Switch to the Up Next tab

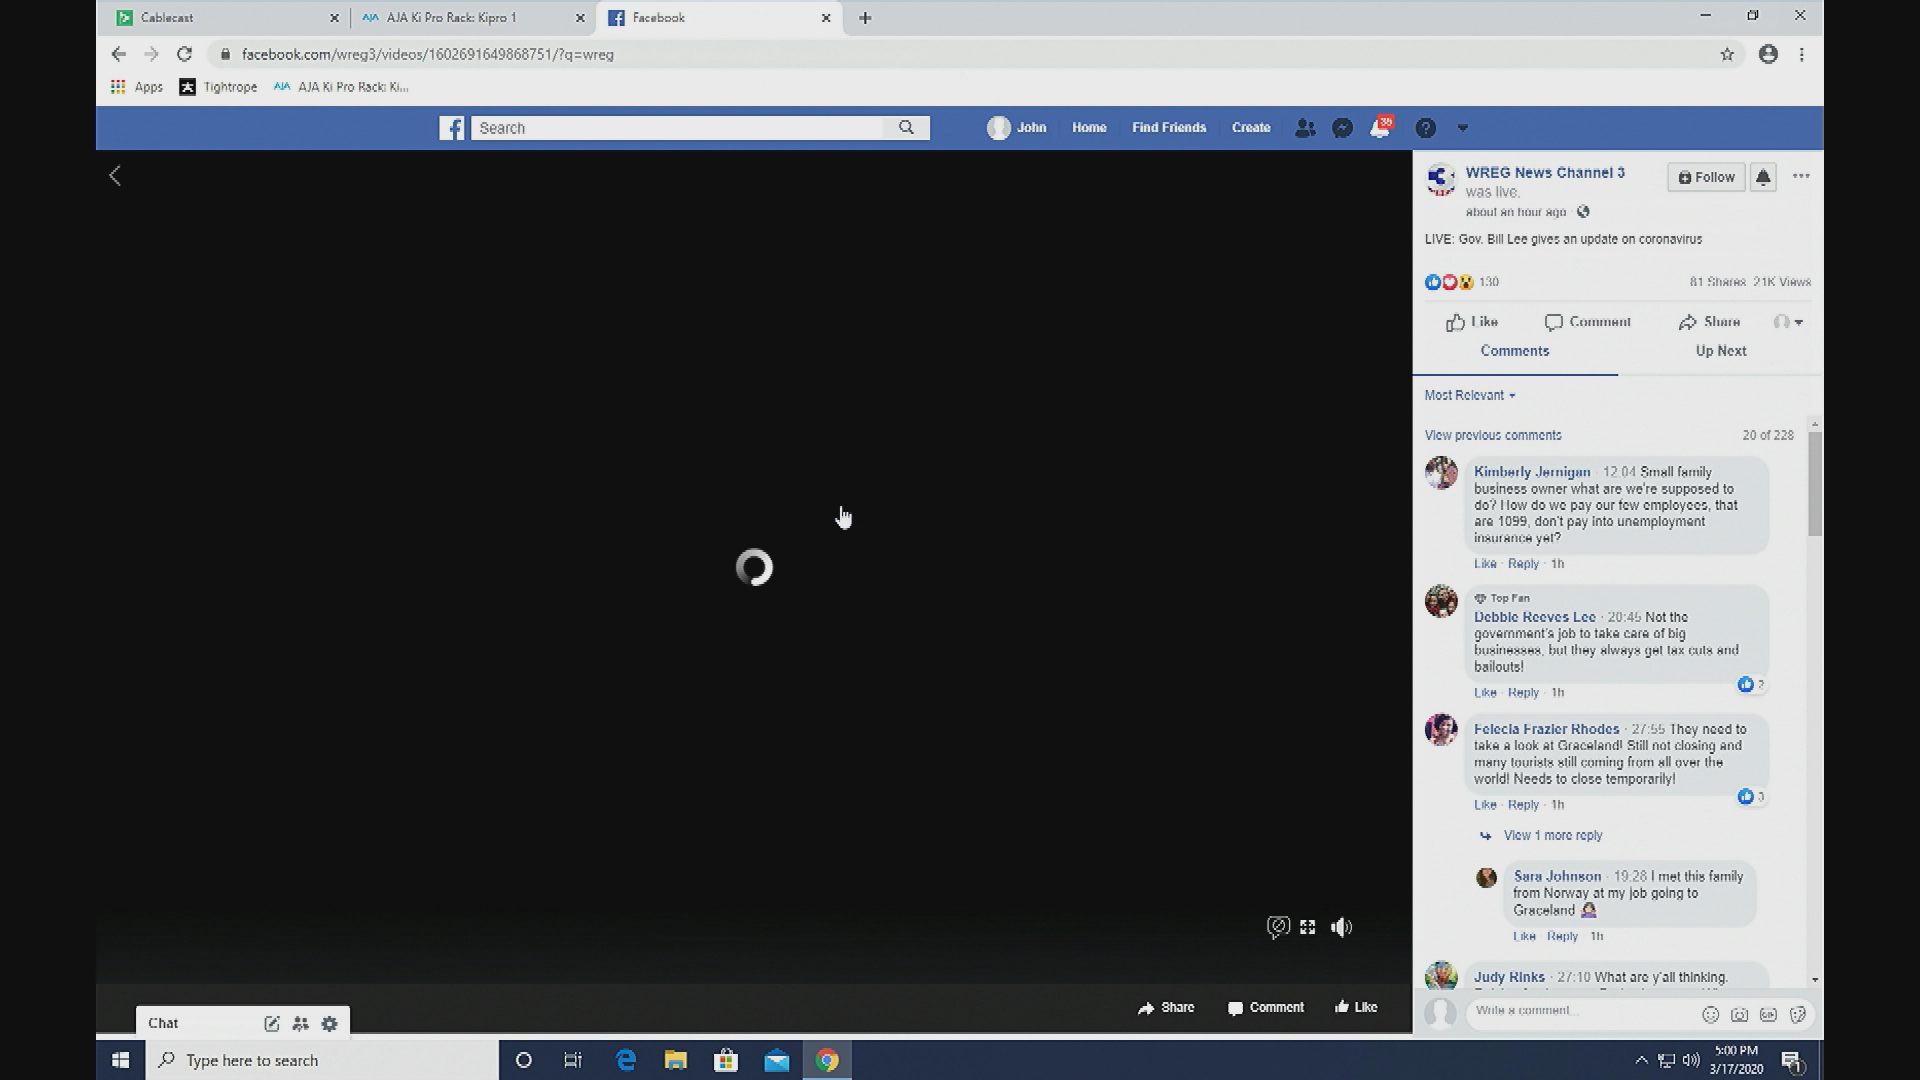pyautogui.click(x=1720, y=351)
